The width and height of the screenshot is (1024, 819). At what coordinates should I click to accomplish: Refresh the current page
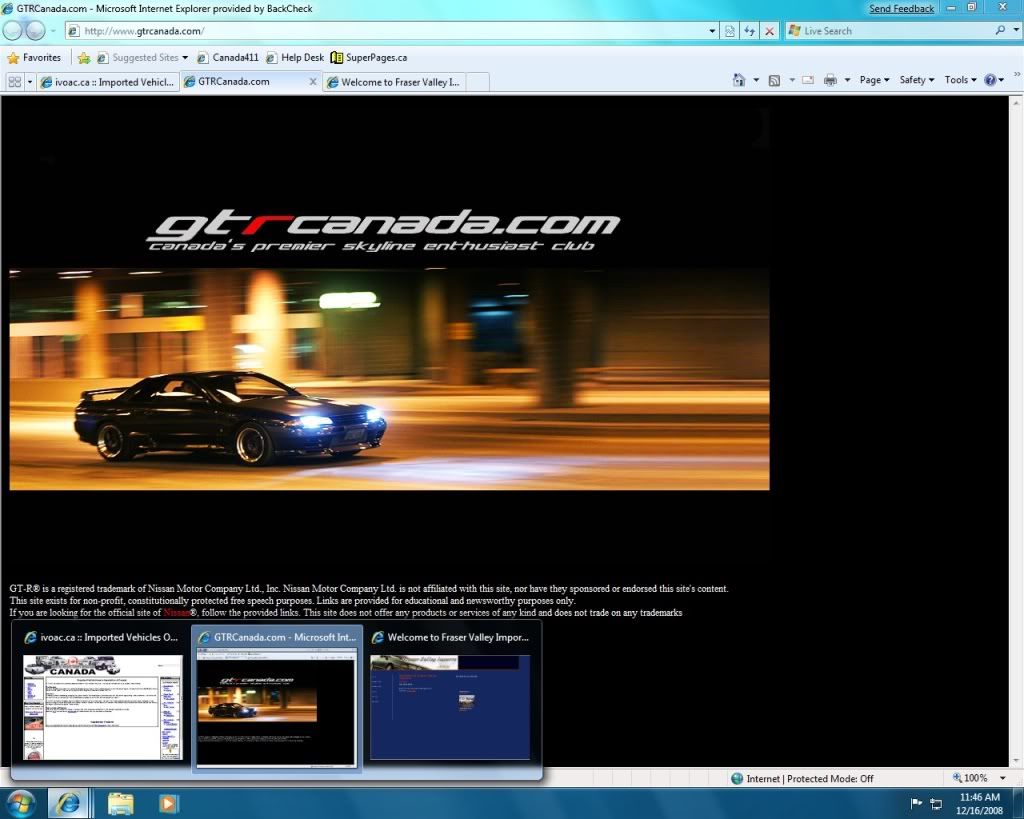pyautogui.click(x=749, y=31)
